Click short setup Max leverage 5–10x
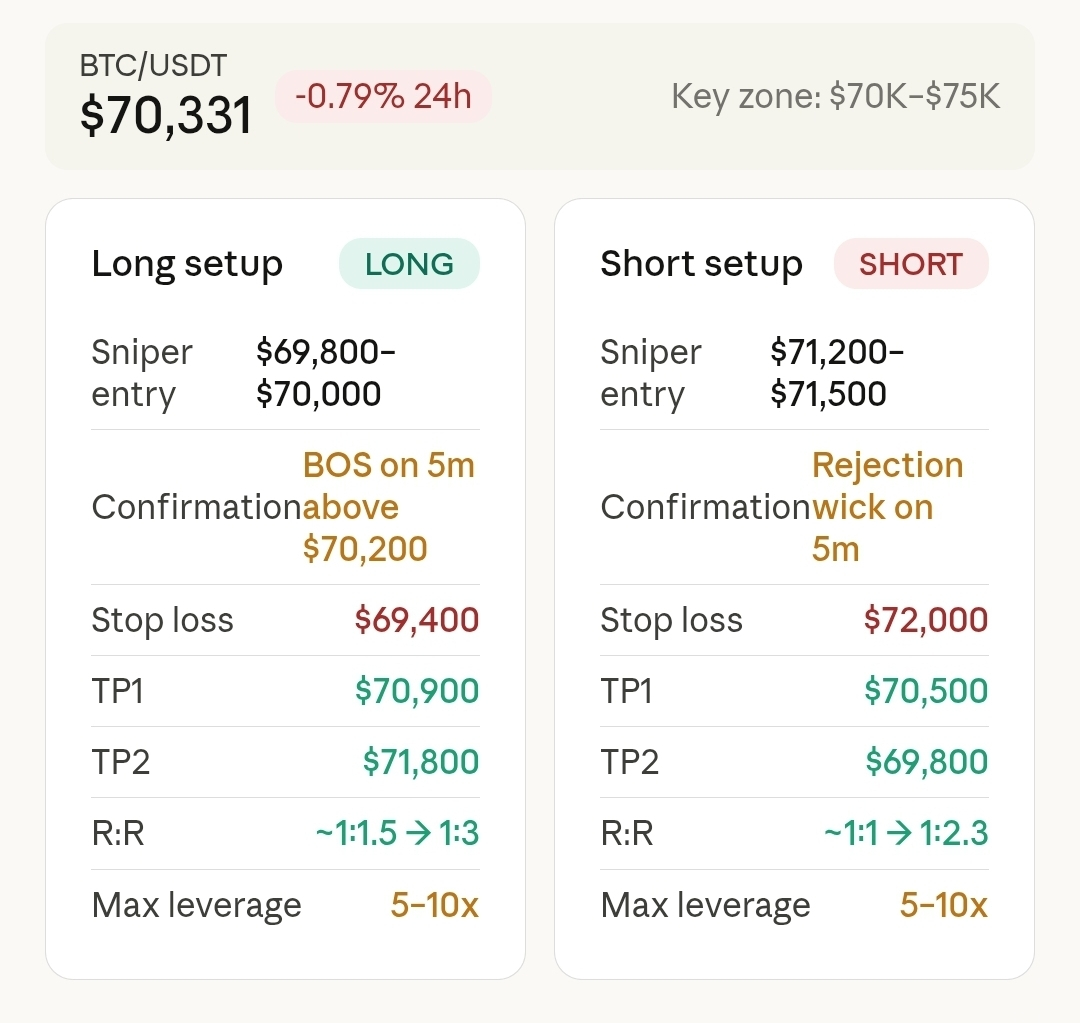The width and height of the screenshot is (1080, 1023). pos(943,905)
